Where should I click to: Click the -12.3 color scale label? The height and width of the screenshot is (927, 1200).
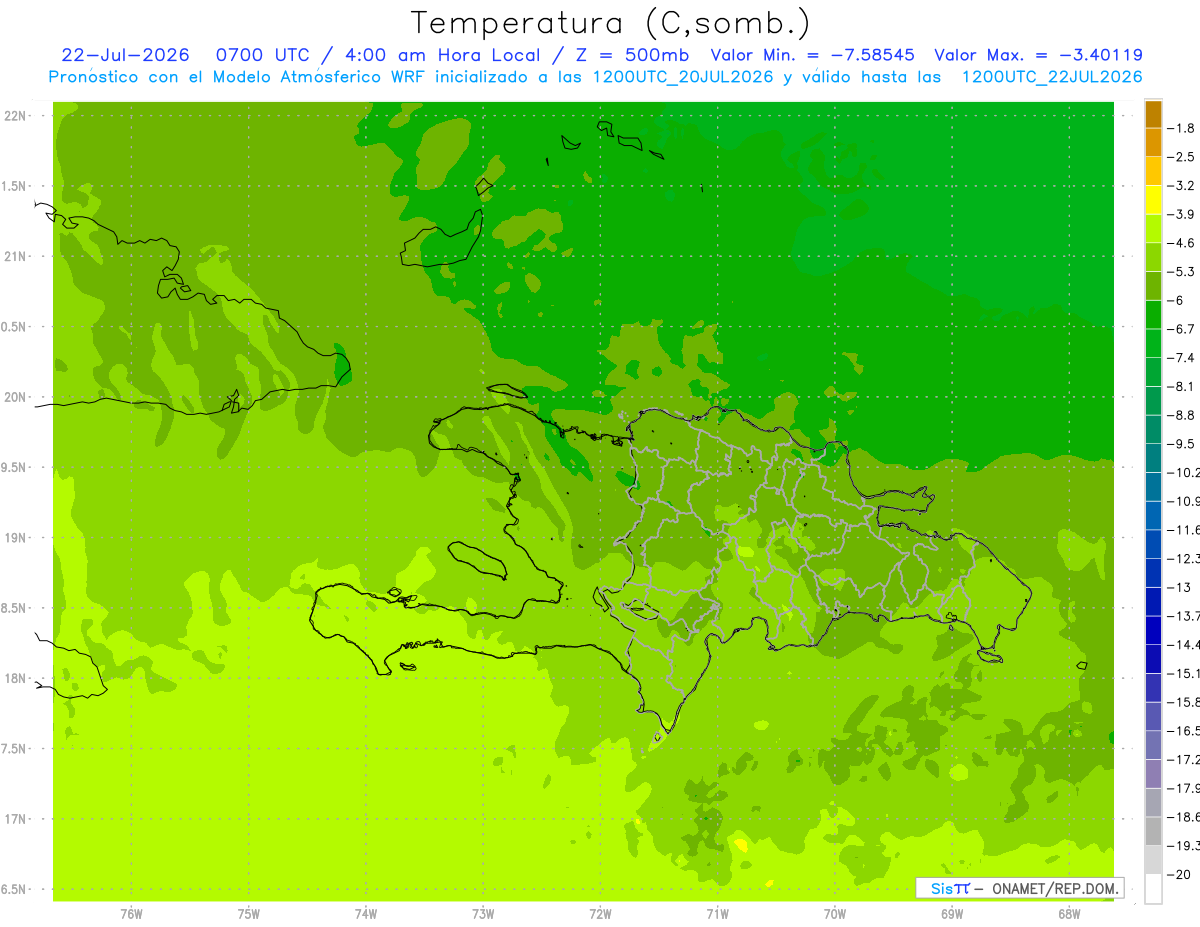pos(1184,559)
